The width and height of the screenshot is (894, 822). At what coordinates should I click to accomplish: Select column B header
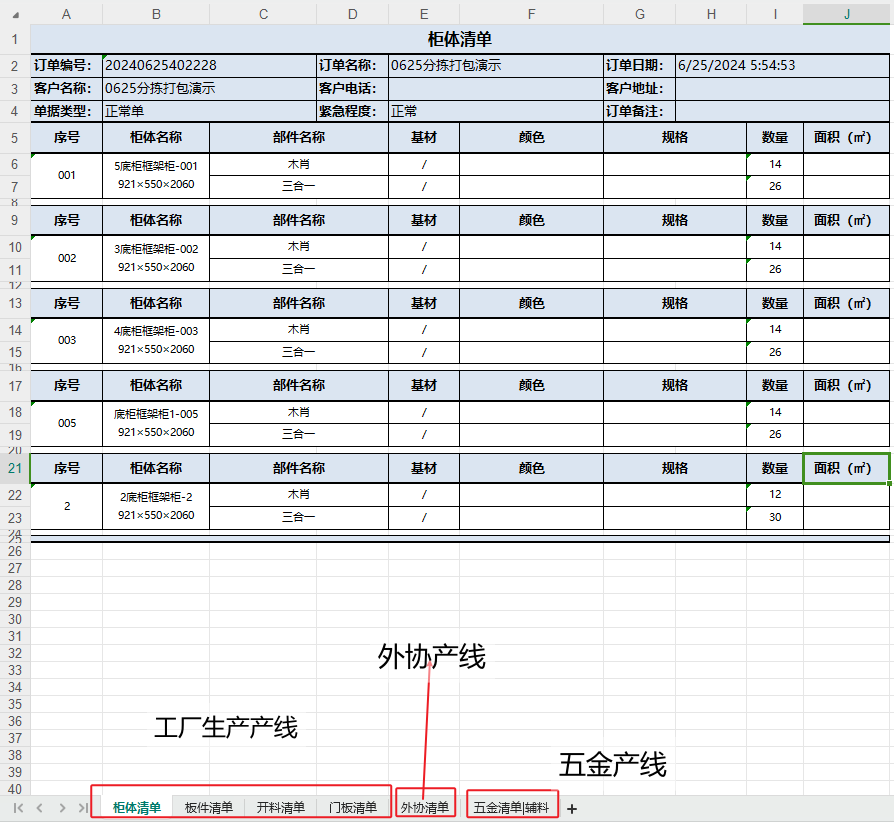[156, 13]
